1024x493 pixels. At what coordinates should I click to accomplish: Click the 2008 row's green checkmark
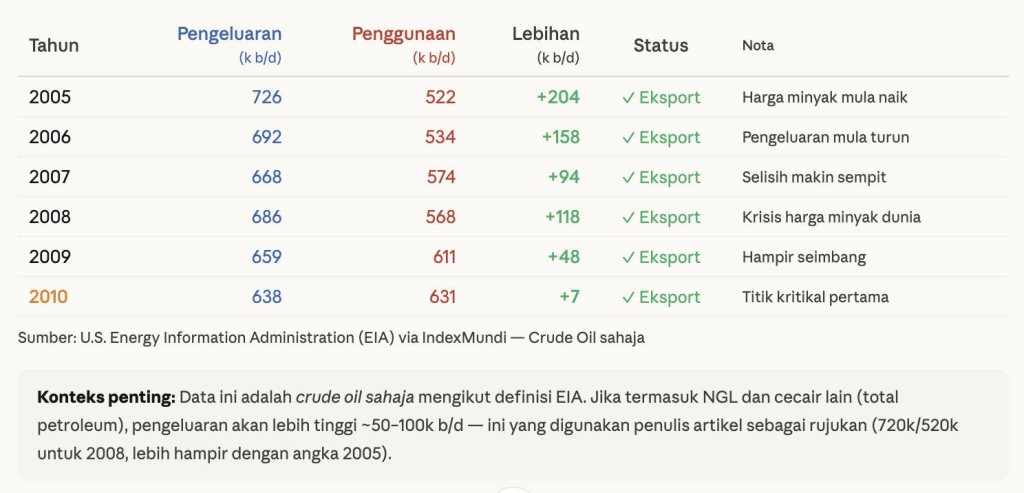coord(628,218)
